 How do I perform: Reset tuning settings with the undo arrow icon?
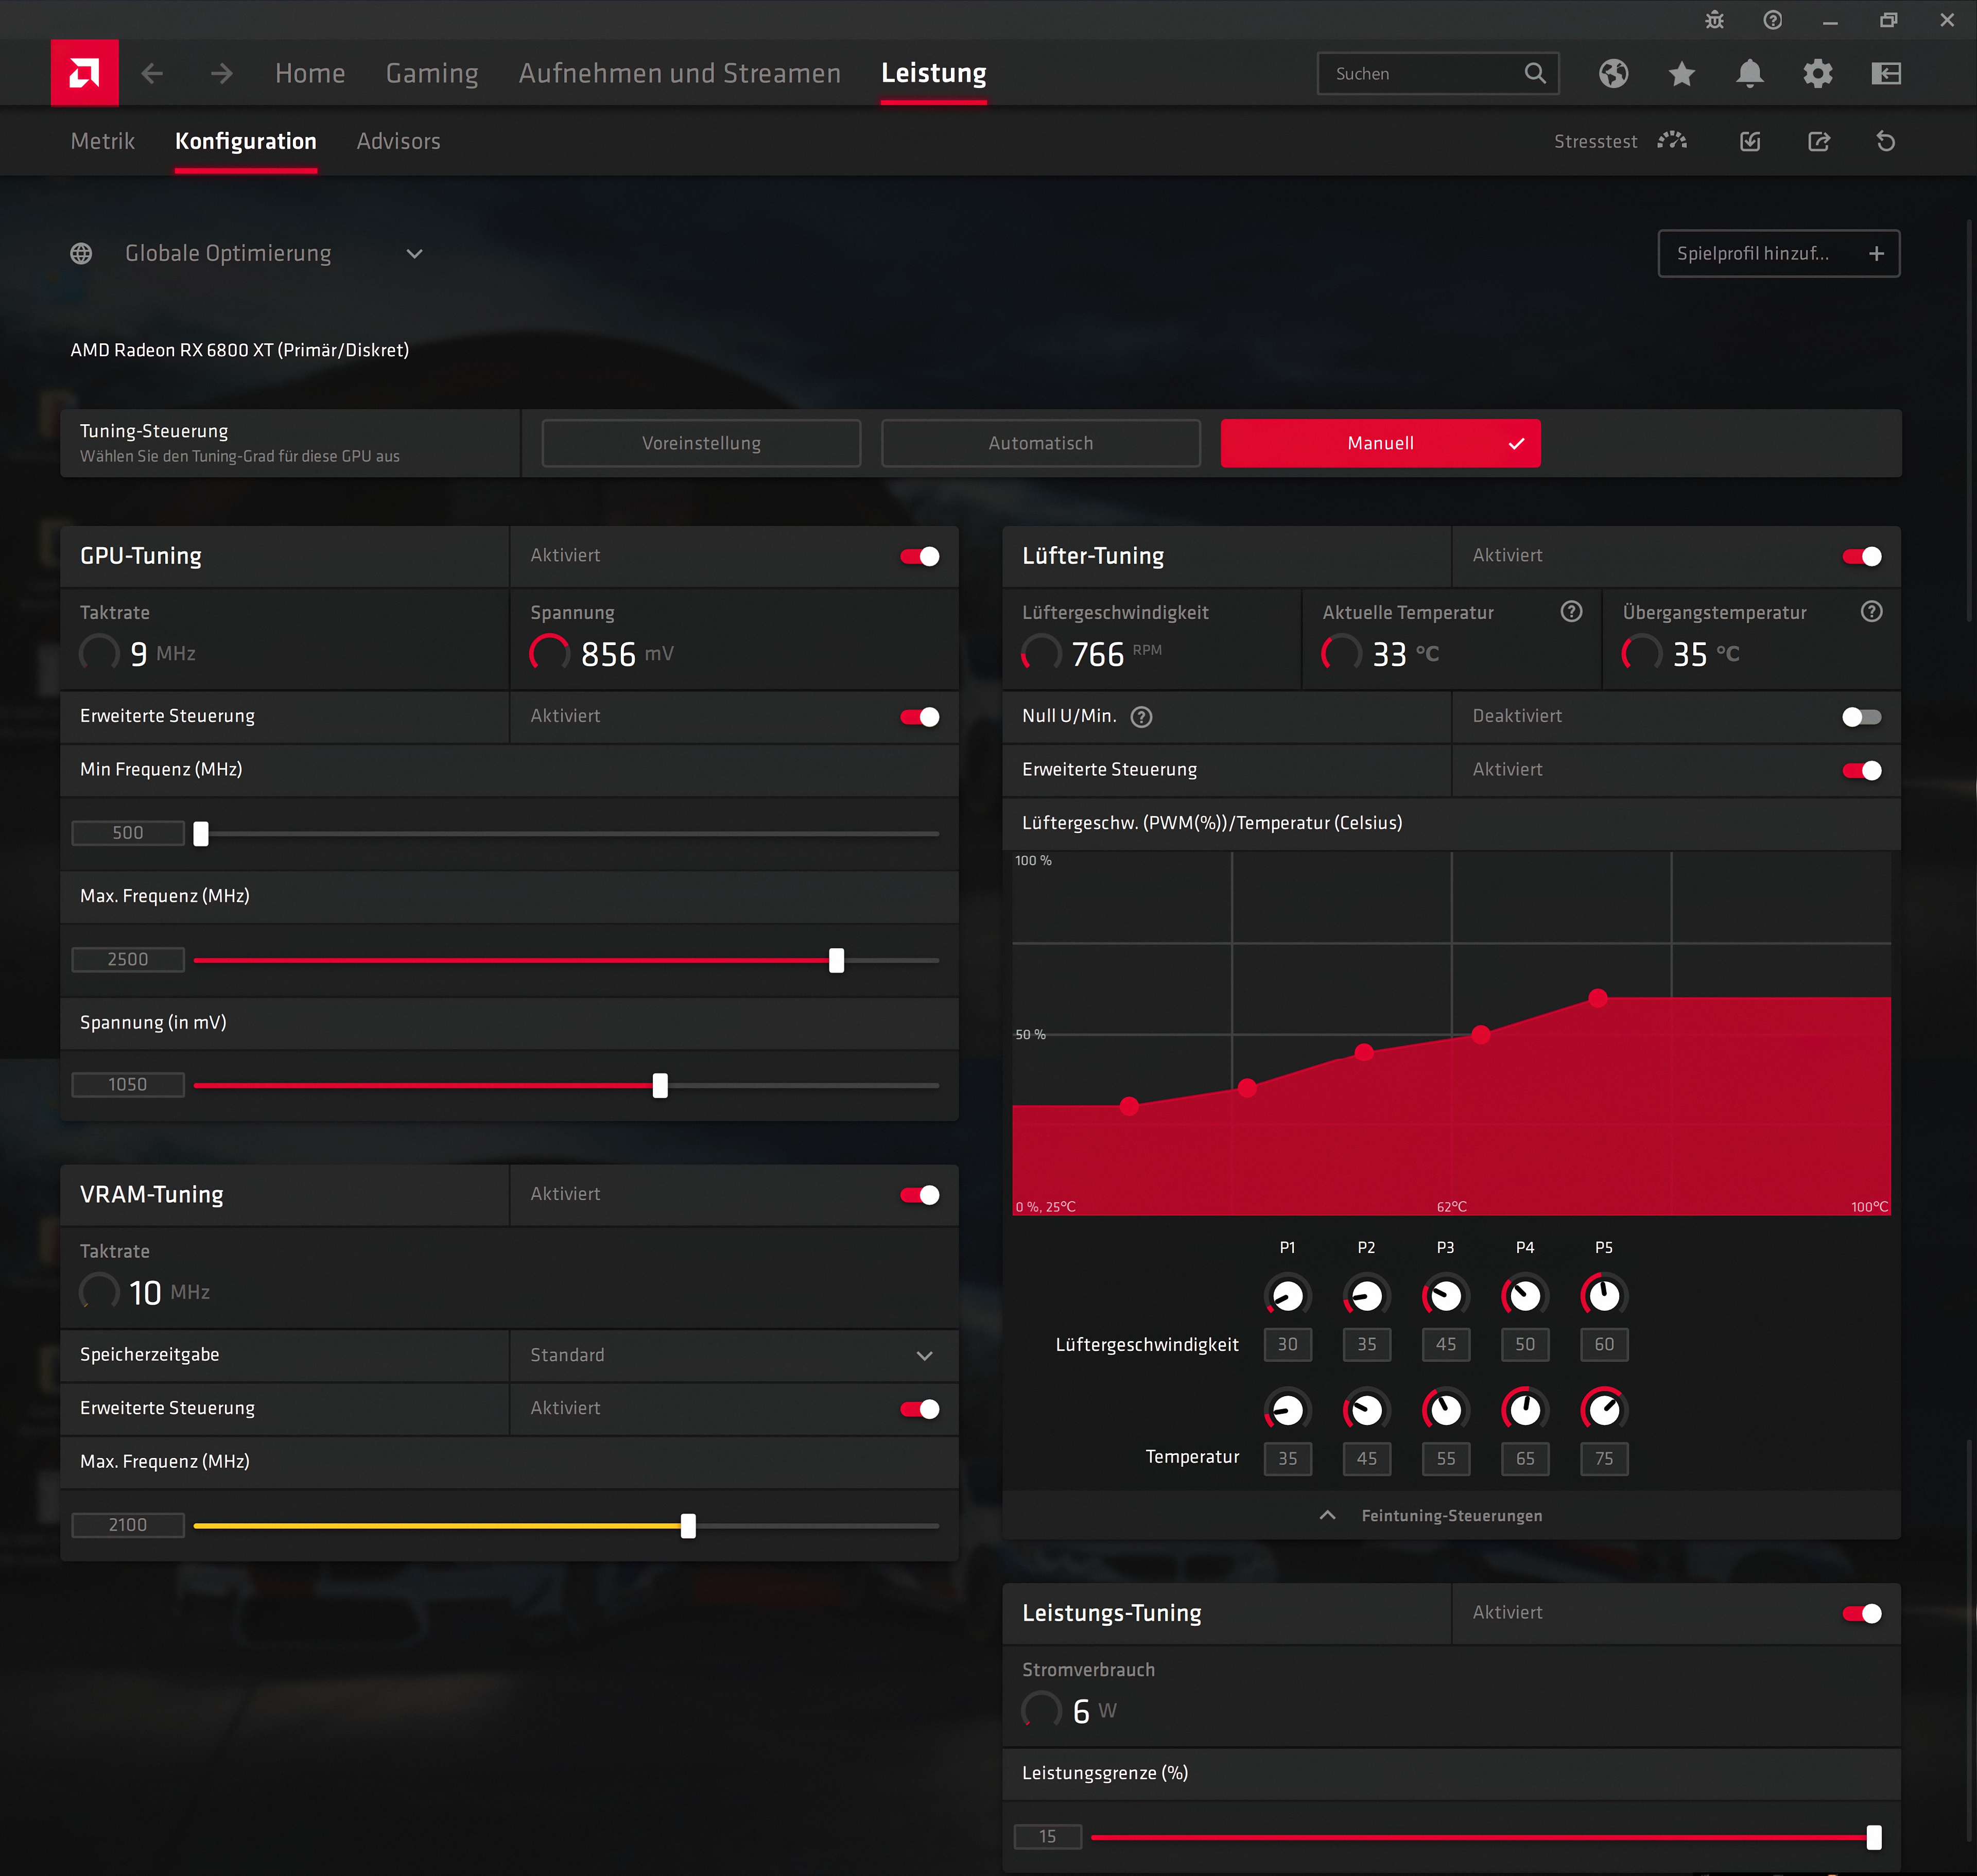tap(1886, 141)
